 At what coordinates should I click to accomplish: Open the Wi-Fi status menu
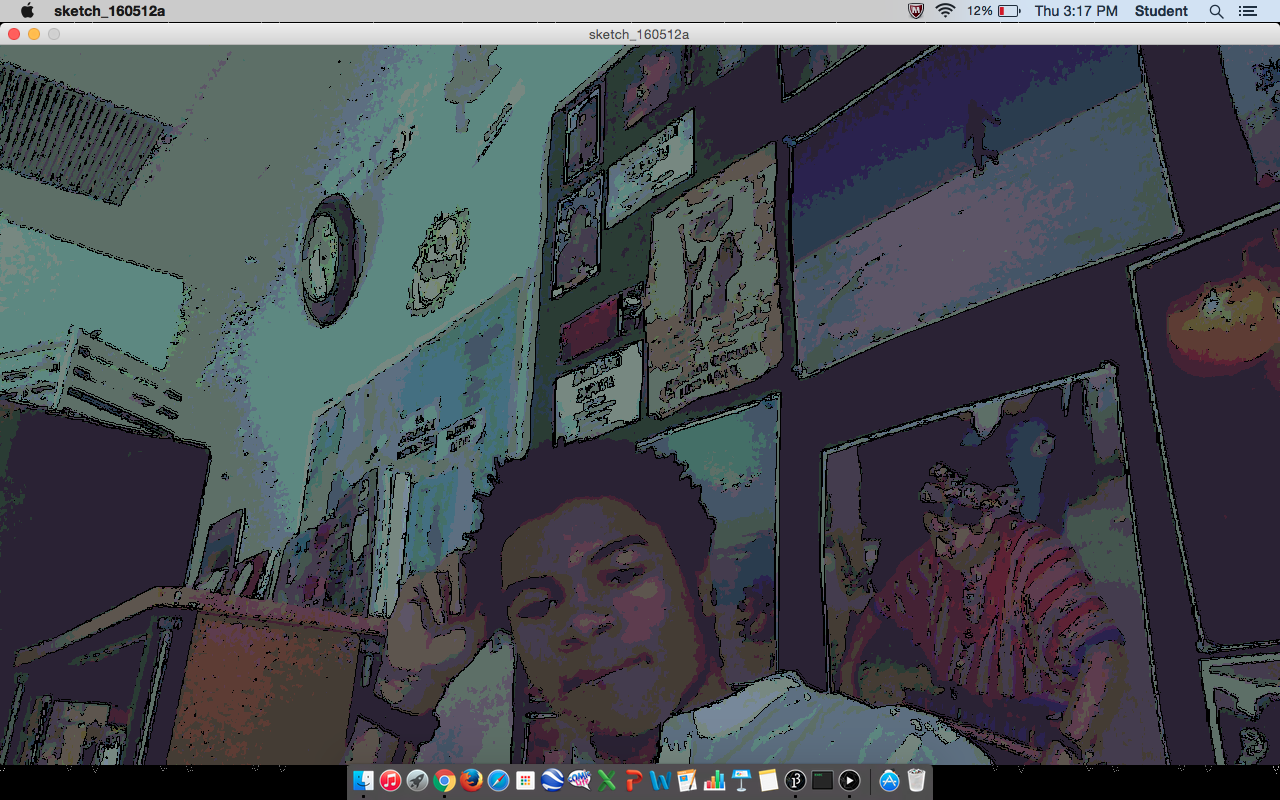945,11
